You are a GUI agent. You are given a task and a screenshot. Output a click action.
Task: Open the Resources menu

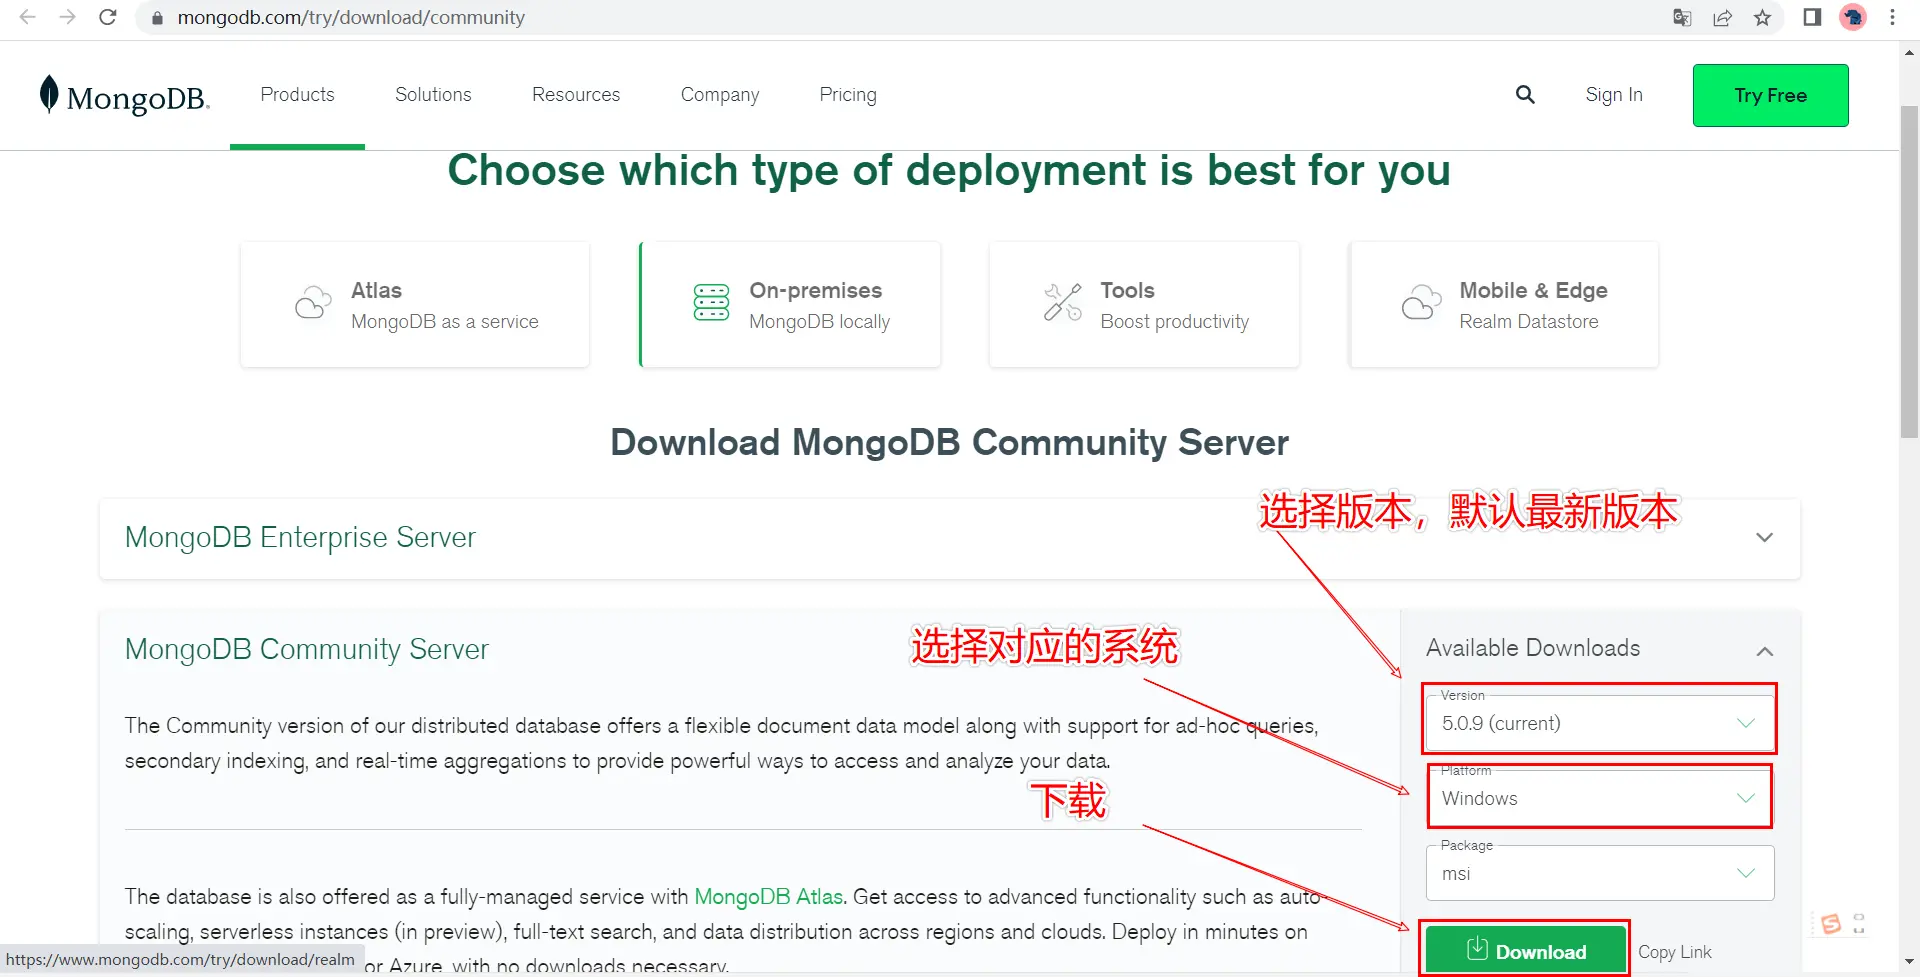click(576, 94)
